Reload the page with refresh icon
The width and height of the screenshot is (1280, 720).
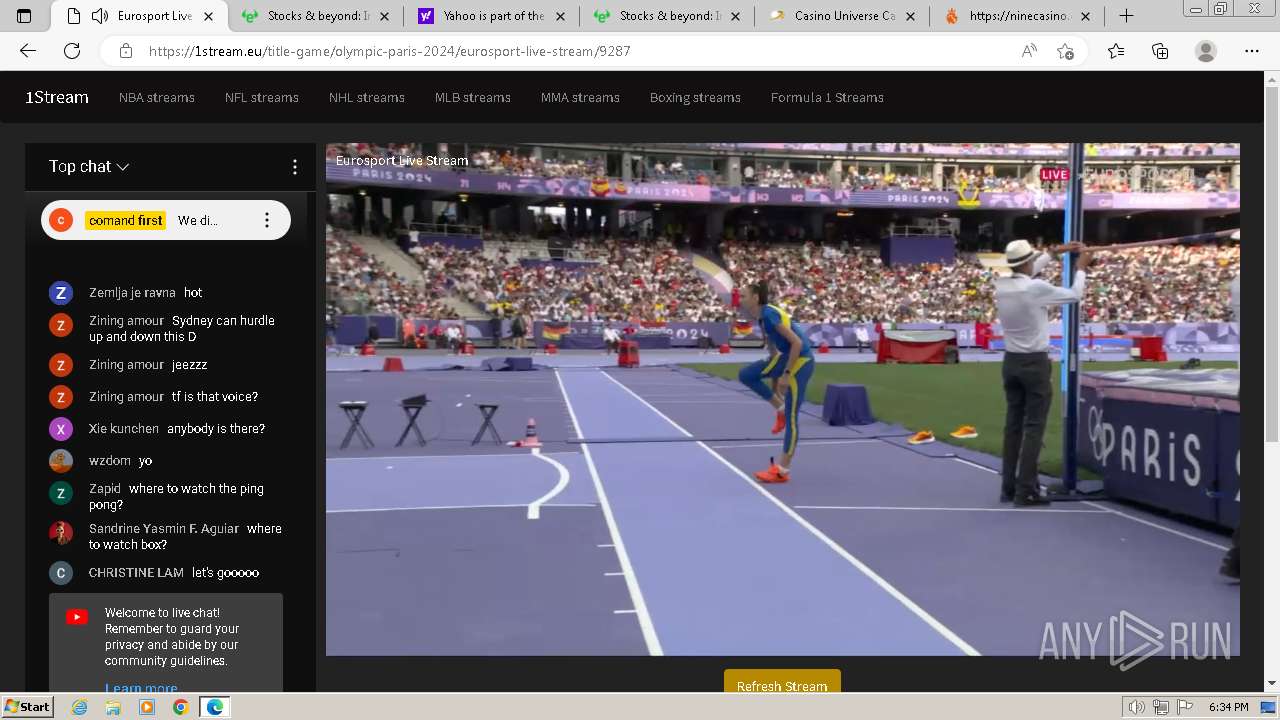pyautogui.click(x=72, y=51)
